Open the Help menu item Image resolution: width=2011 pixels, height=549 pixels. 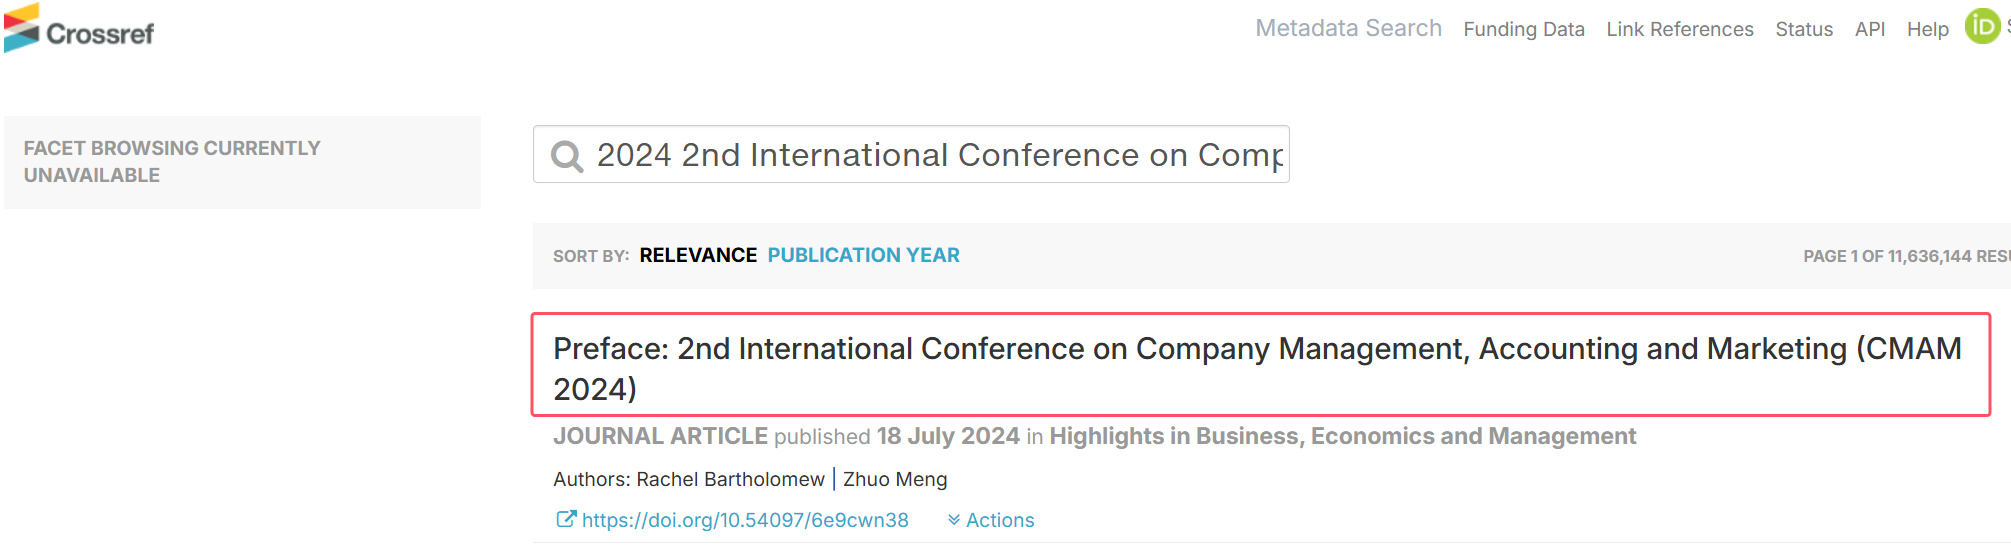tap(1928, 29)
